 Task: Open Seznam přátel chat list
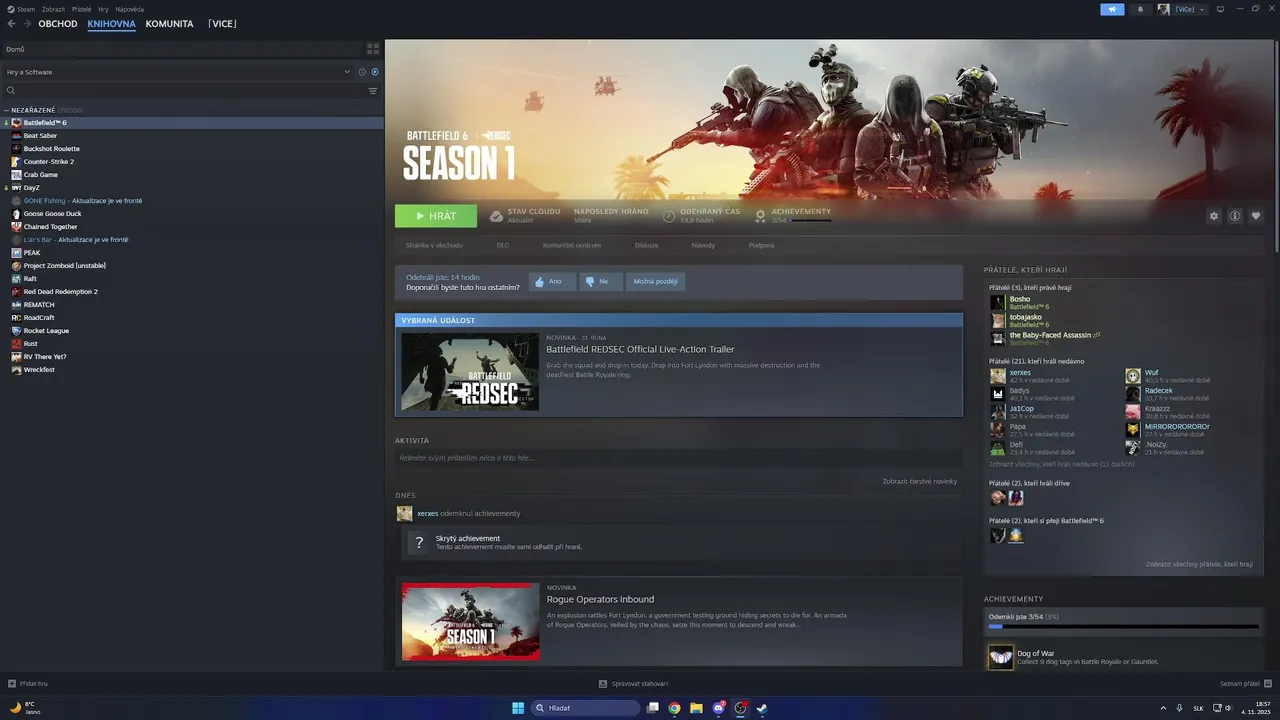click(1245, 684)
